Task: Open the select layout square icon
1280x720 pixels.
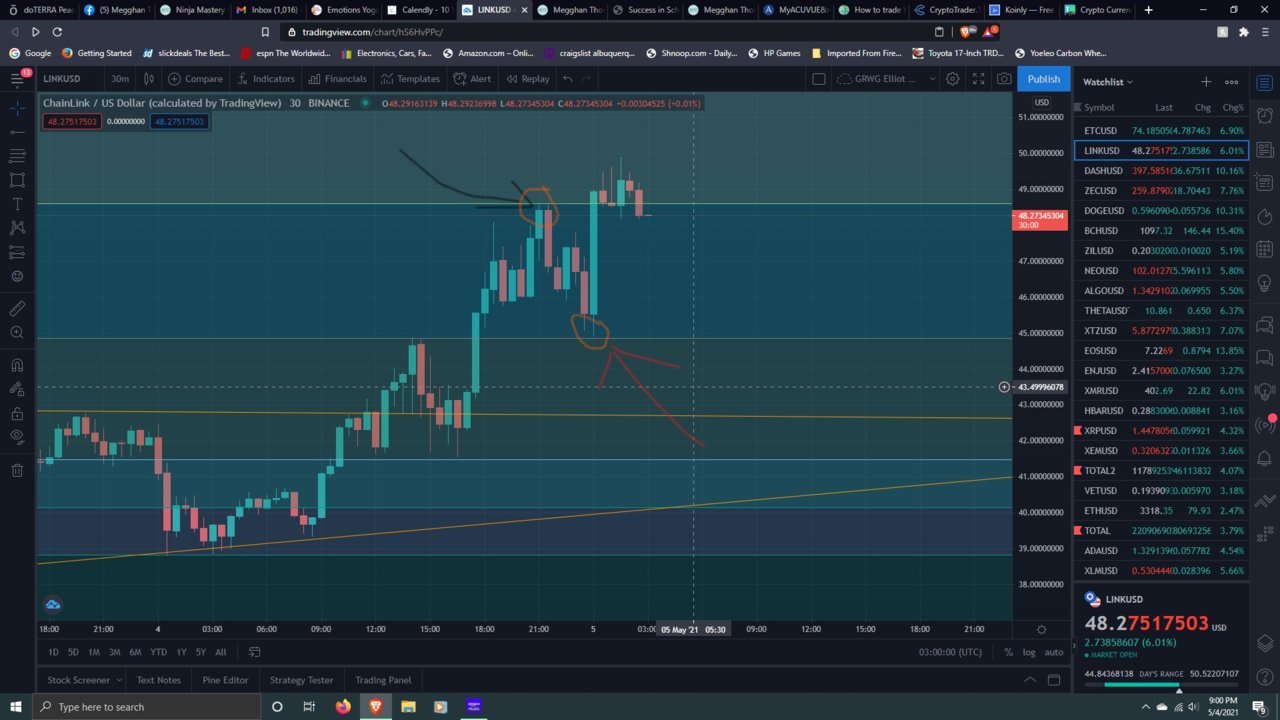Action: 818,79
